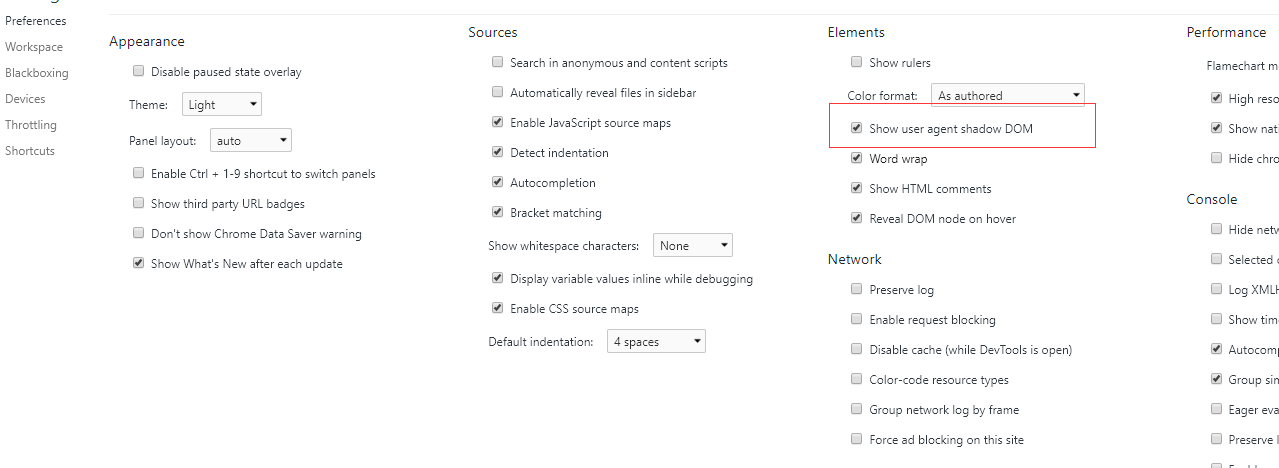Toggle Show third party URL badges
This screenshot has height=468, width=1279.
tap(138, 203)
